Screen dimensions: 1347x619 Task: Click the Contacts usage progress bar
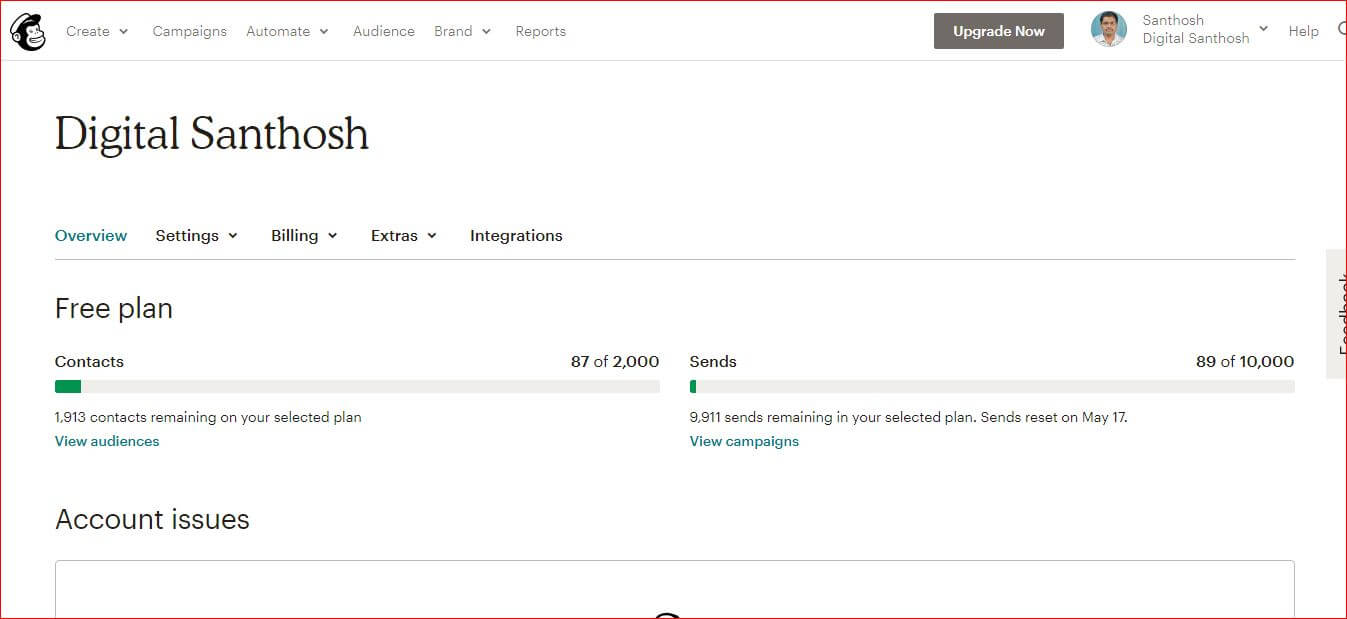click(x=357, y=386)
